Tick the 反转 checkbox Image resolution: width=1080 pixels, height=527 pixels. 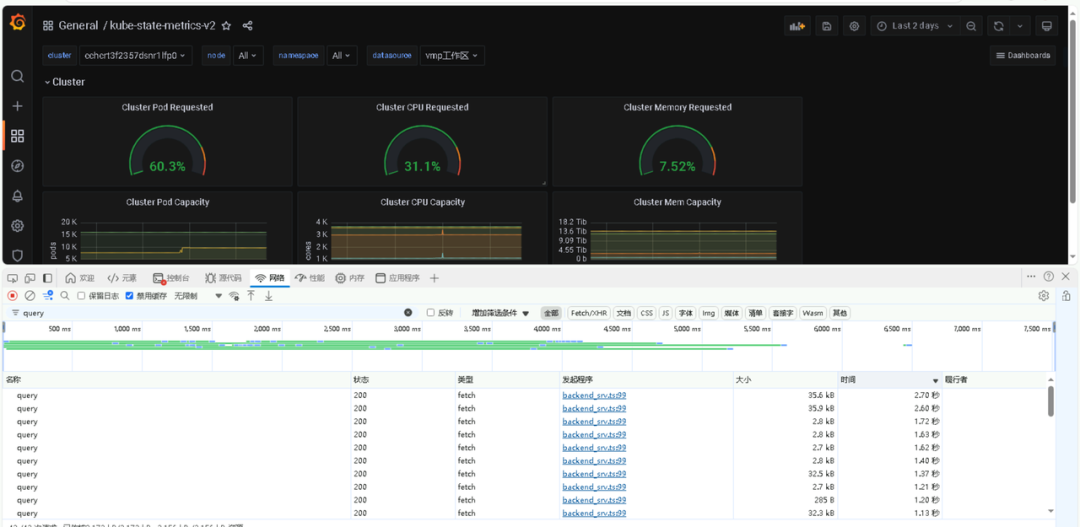[431, 313]
